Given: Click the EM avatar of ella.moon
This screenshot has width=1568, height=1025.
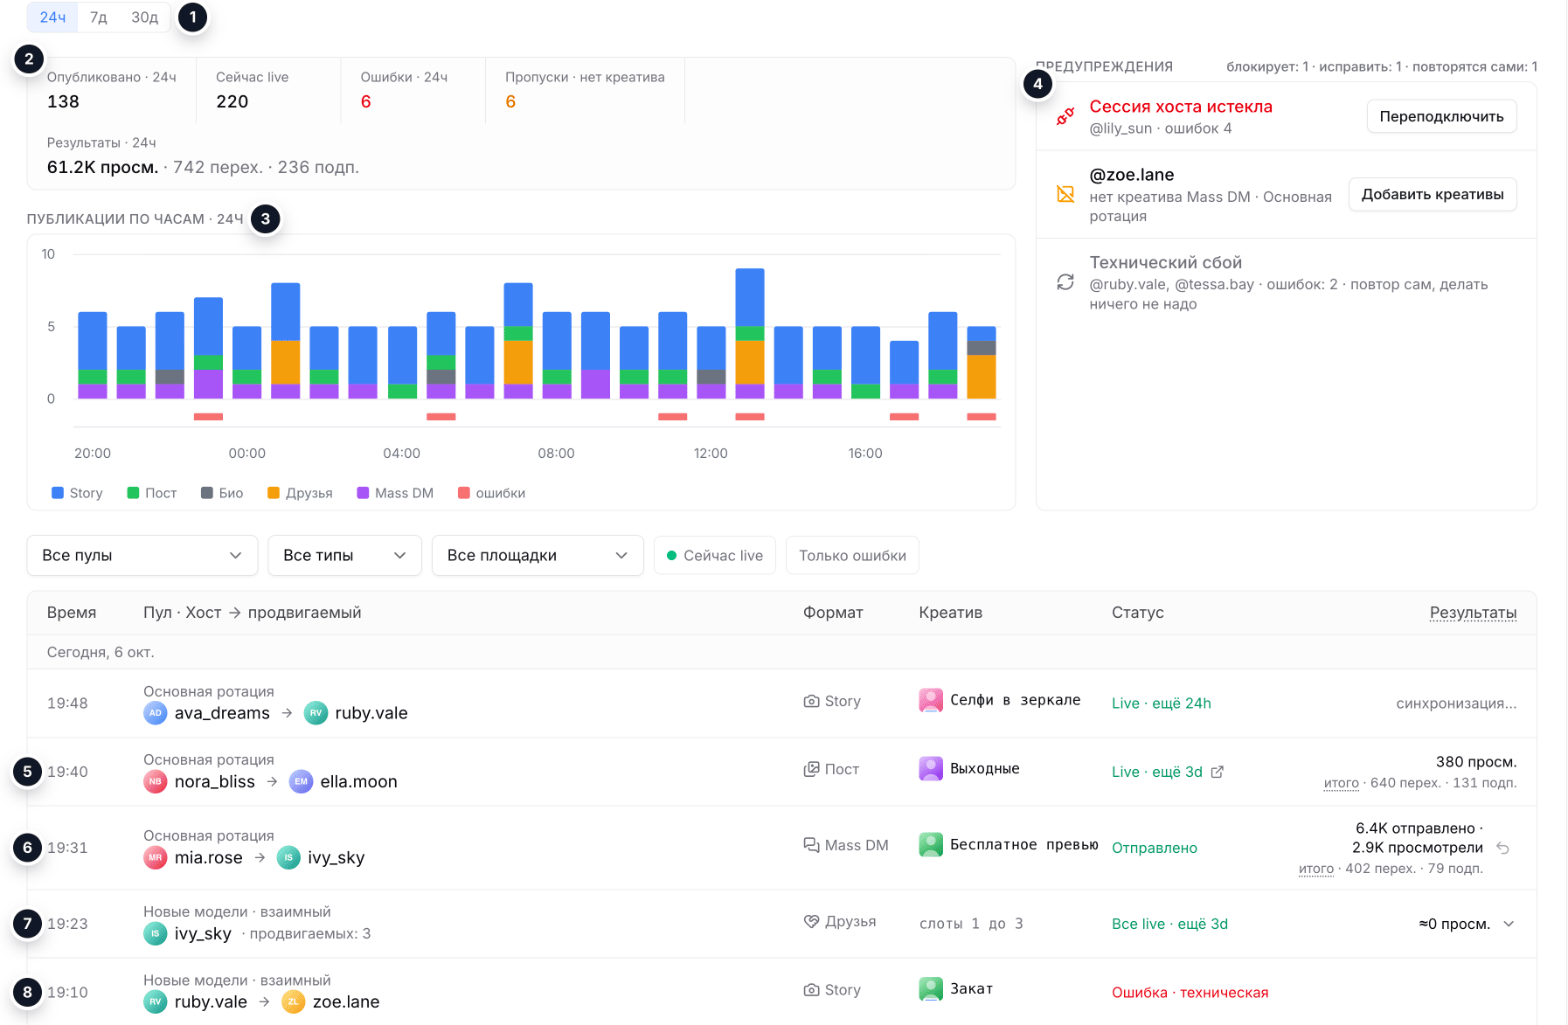Looking at the screenshot, I should tap(301, 782).
